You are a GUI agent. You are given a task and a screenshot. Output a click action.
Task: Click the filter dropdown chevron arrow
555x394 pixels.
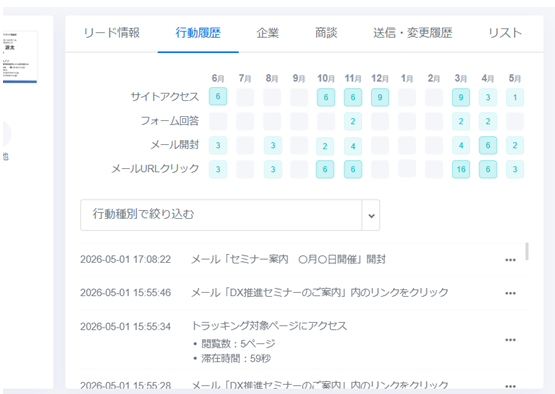(x=371, y=215)
